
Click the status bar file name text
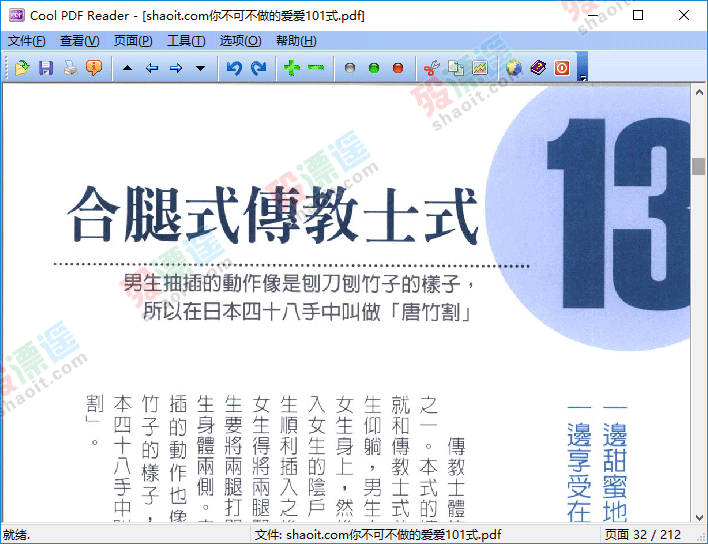pyautogui.click(x=377, y=535)
